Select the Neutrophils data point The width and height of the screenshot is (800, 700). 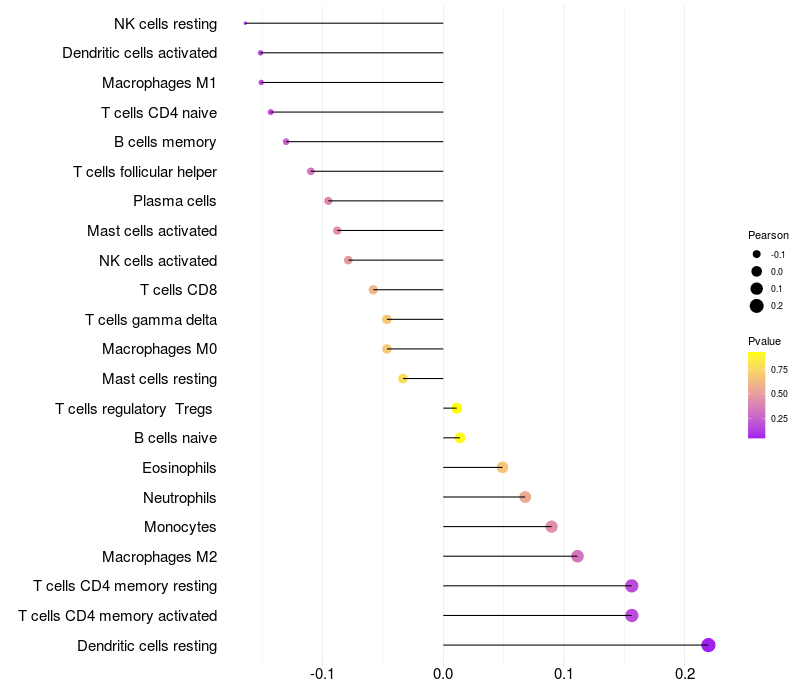click(525, 497)
